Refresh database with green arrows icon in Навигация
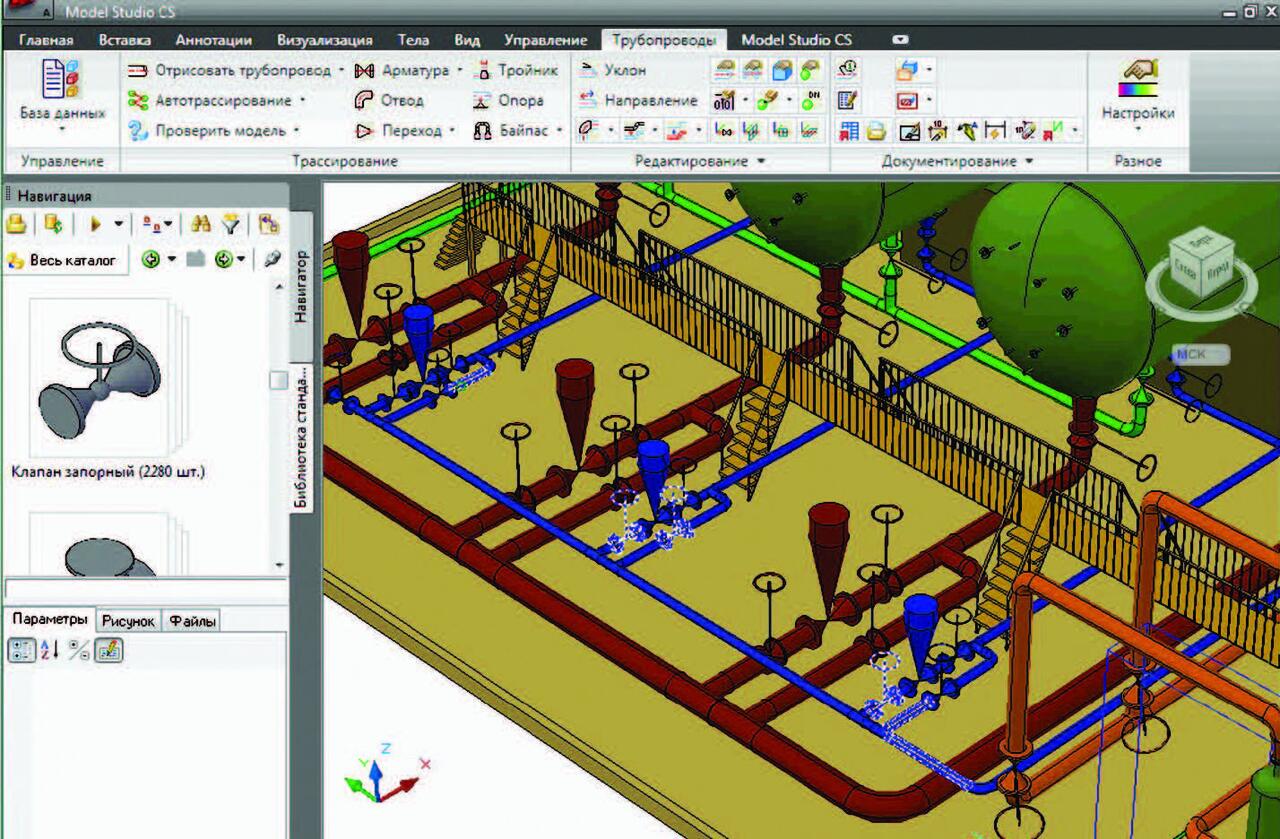Viewport: 1280px width, 839px height. click(x=53, y=224)
